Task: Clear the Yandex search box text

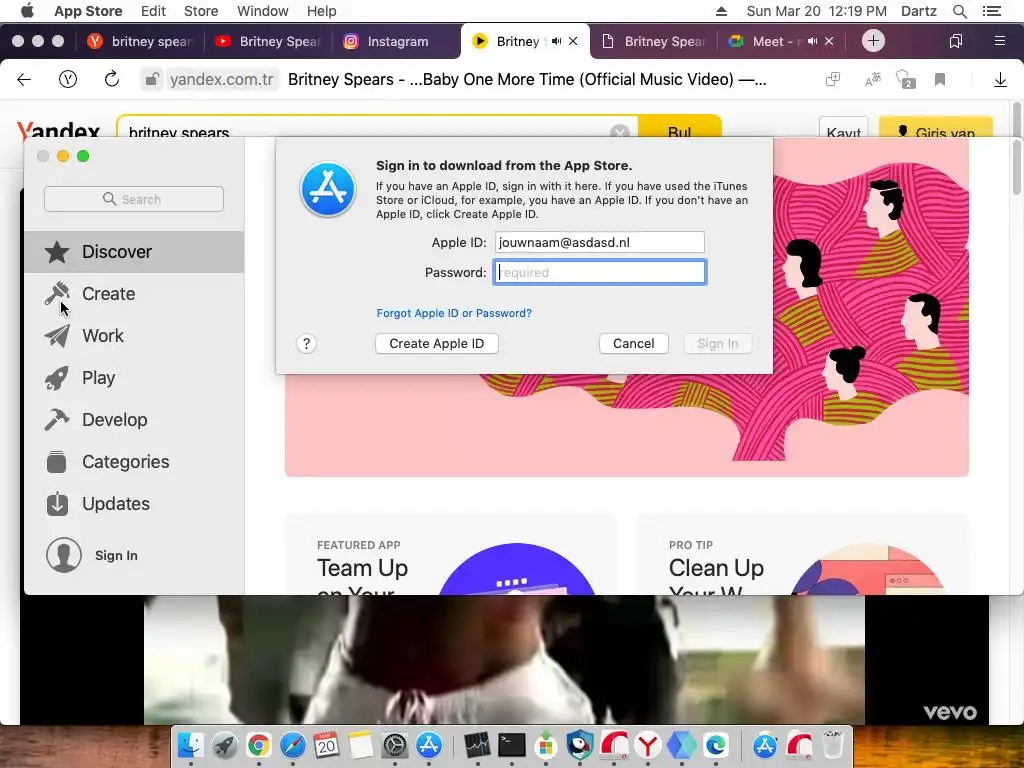Action: [620, 131]
